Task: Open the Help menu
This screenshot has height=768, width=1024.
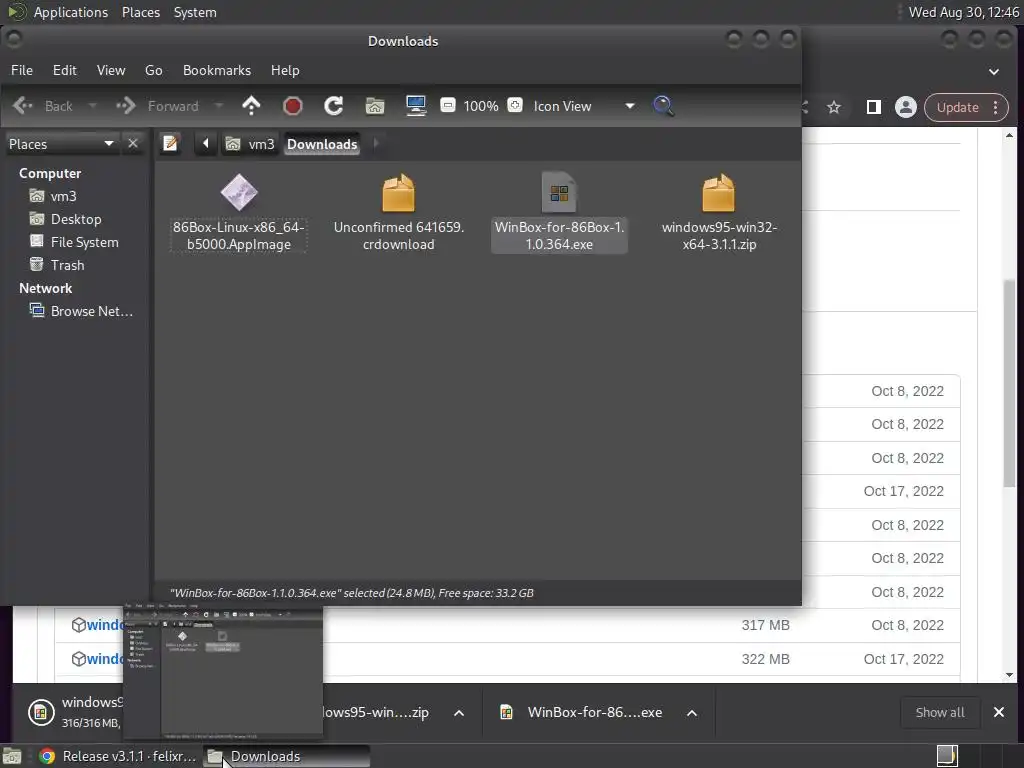Action: pyautogui.click(x=285, y=70)
